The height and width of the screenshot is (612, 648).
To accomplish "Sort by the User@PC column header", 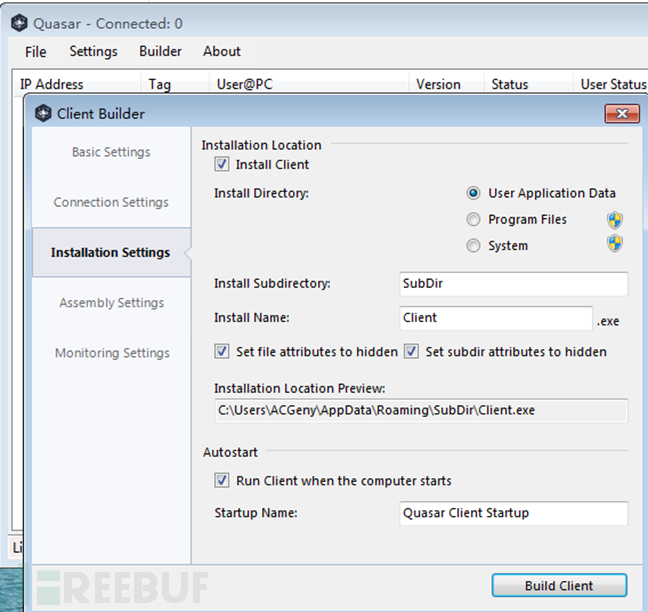I will tap(309, 84).
